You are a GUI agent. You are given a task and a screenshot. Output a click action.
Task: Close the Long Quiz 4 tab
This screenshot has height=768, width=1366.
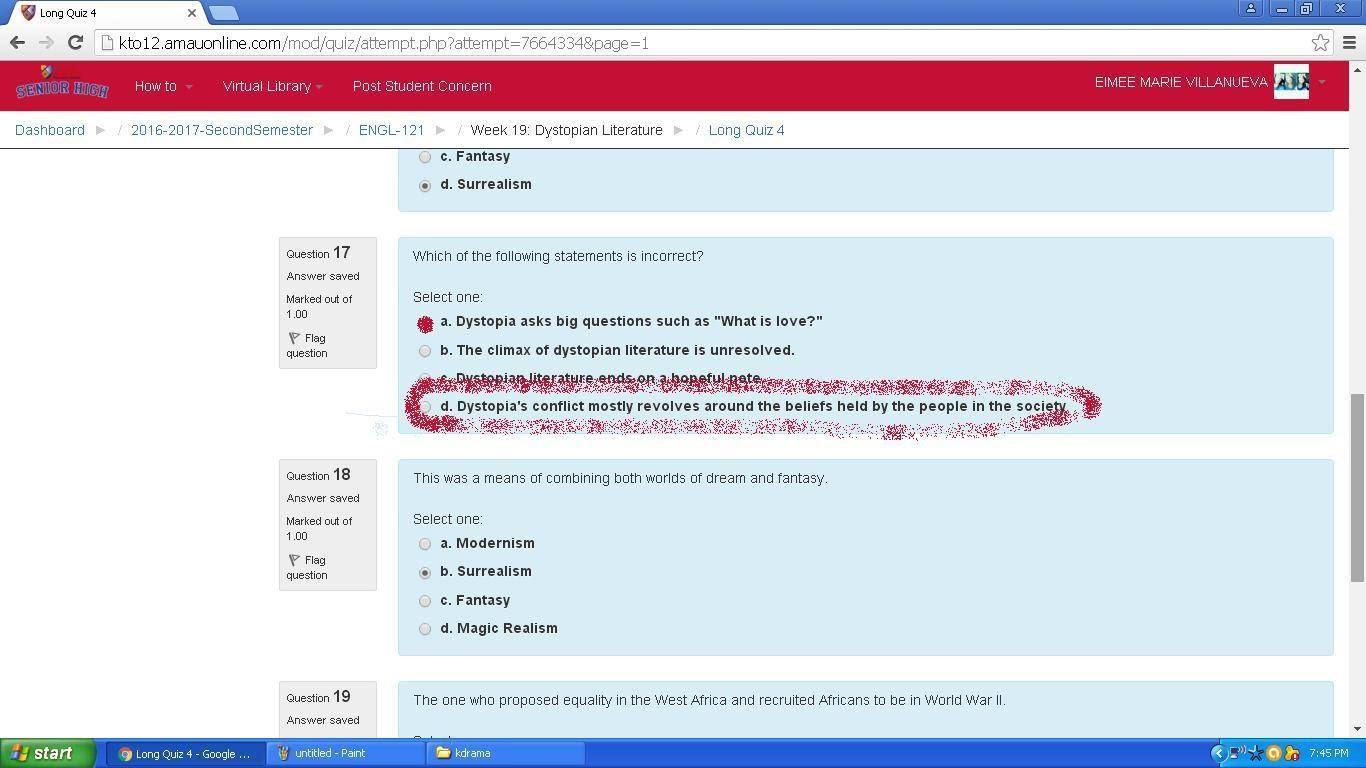(192, 13)
